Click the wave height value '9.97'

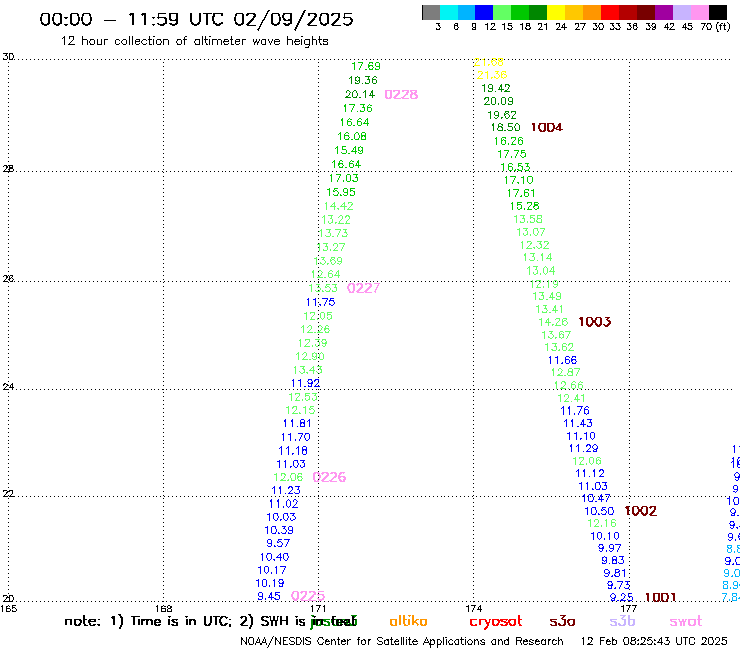tap(610, 548)
